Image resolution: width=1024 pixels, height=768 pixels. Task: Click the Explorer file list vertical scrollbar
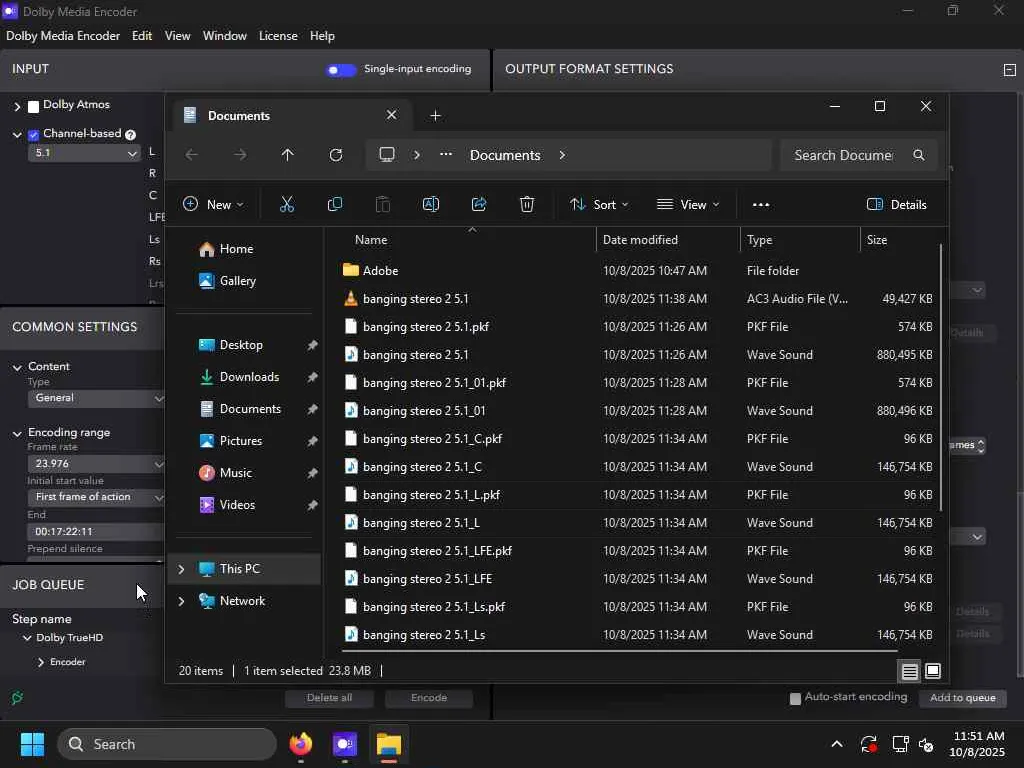click(x=941, y=378)
